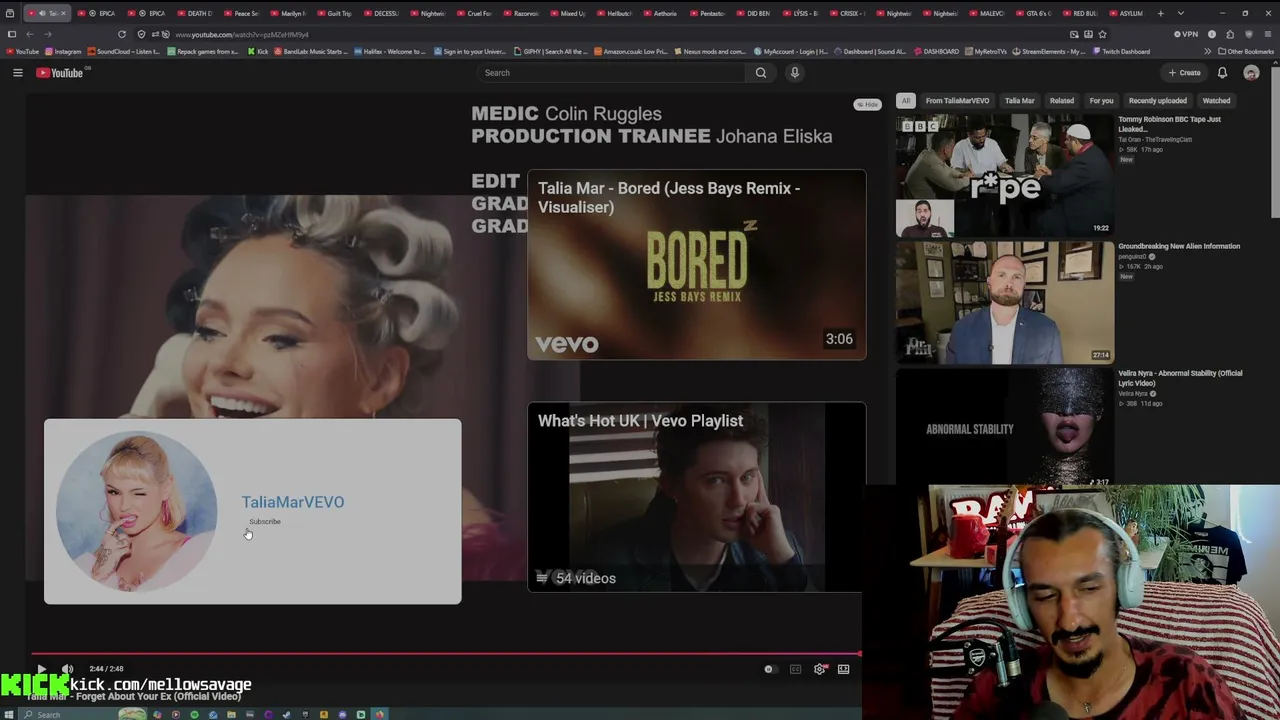The width and height of the screenshot is (1280, 720).
Task: Open the StreamElements bookmark
Action: (1050, 51)
